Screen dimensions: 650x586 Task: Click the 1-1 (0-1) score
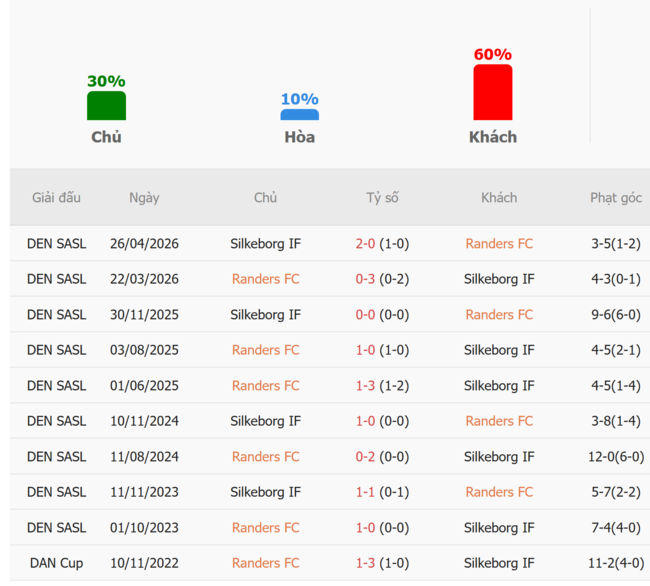pyautogui.click(x=382, y=492)
